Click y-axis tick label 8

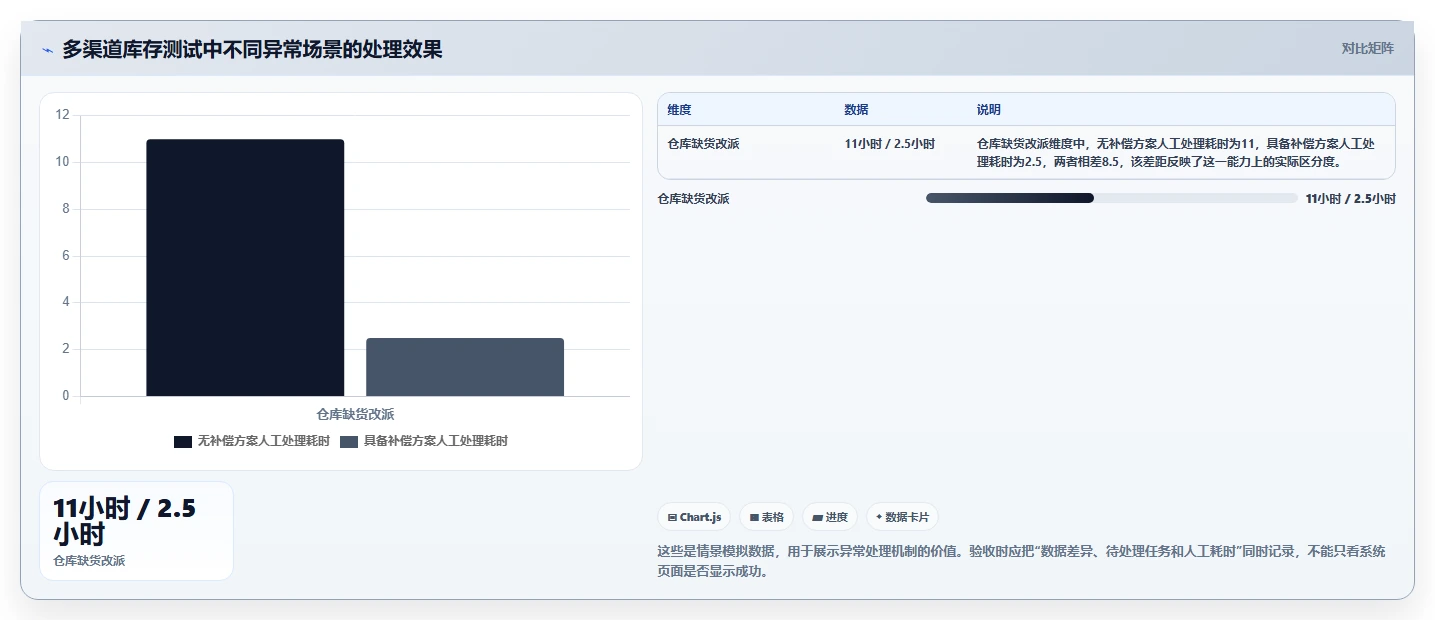pyautogui.click(x=66, y=209)
